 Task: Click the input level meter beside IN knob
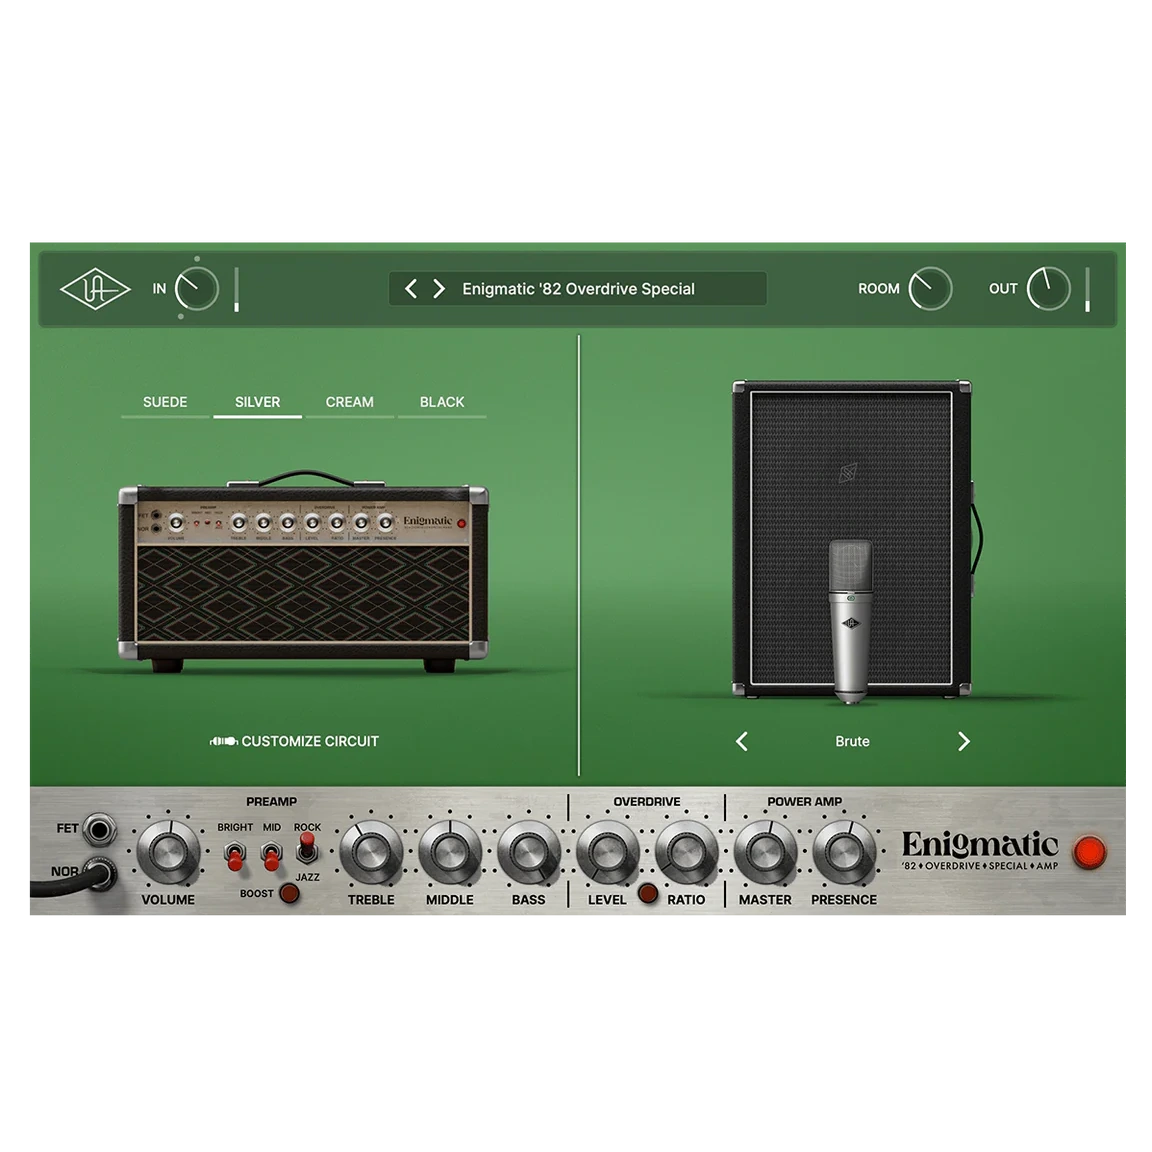point(237,289)
